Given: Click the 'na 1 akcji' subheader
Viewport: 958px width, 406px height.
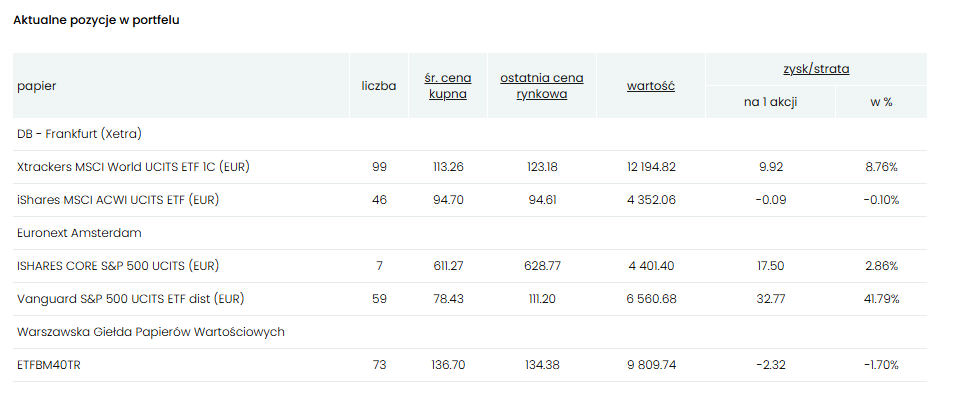Looking at the screenshot, I should (771, 102).
